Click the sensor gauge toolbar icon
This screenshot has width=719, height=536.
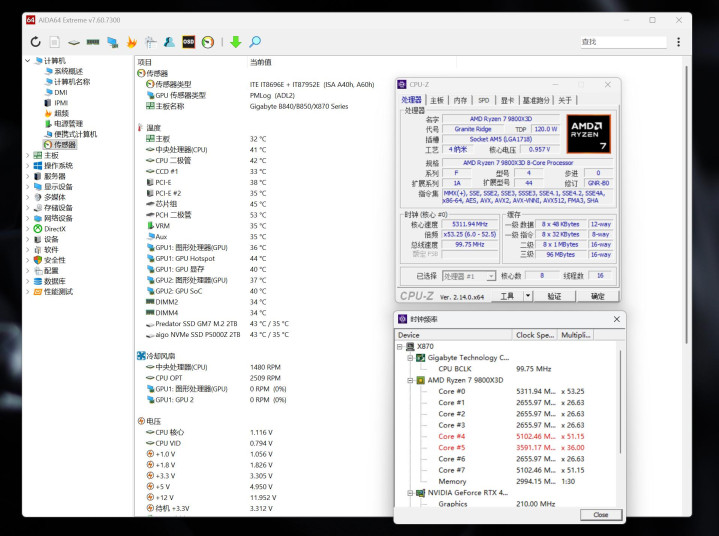pyautogui.click(x=208, y=42)
